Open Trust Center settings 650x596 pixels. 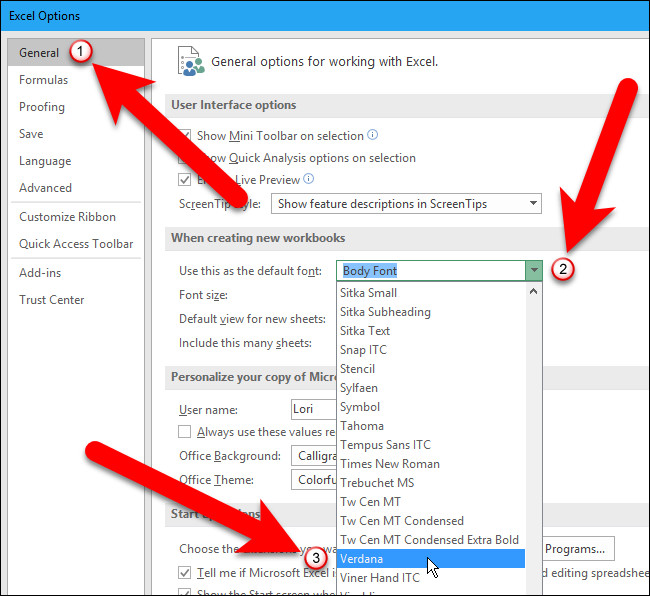click(x=52, y=299)
